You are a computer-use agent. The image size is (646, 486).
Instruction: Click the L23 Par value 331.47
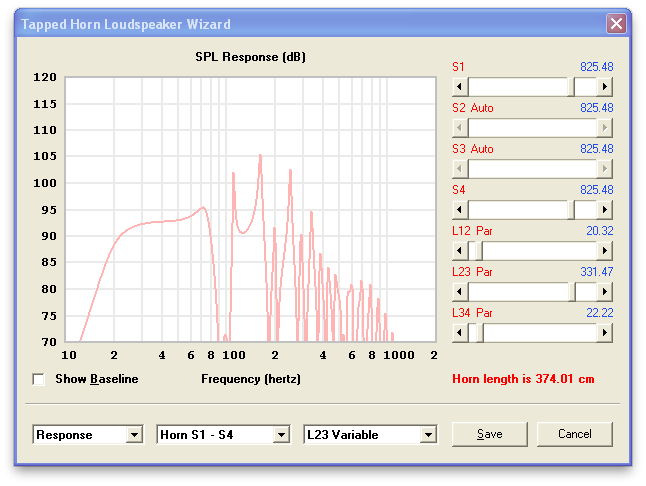point(597,272)
